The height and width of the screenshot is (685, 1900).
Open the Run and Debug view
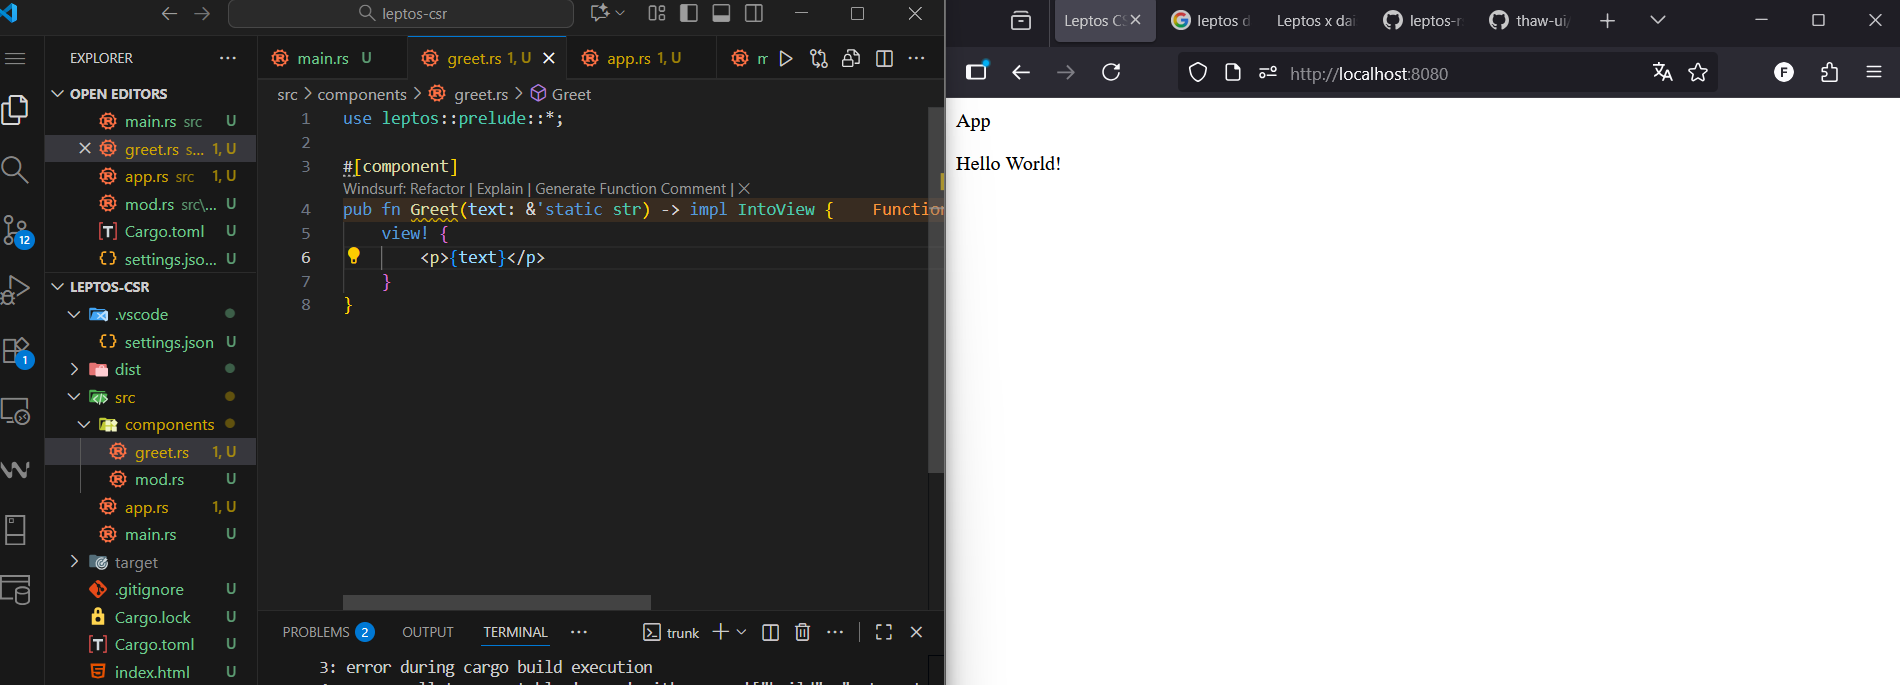click(x=16, y=290)
